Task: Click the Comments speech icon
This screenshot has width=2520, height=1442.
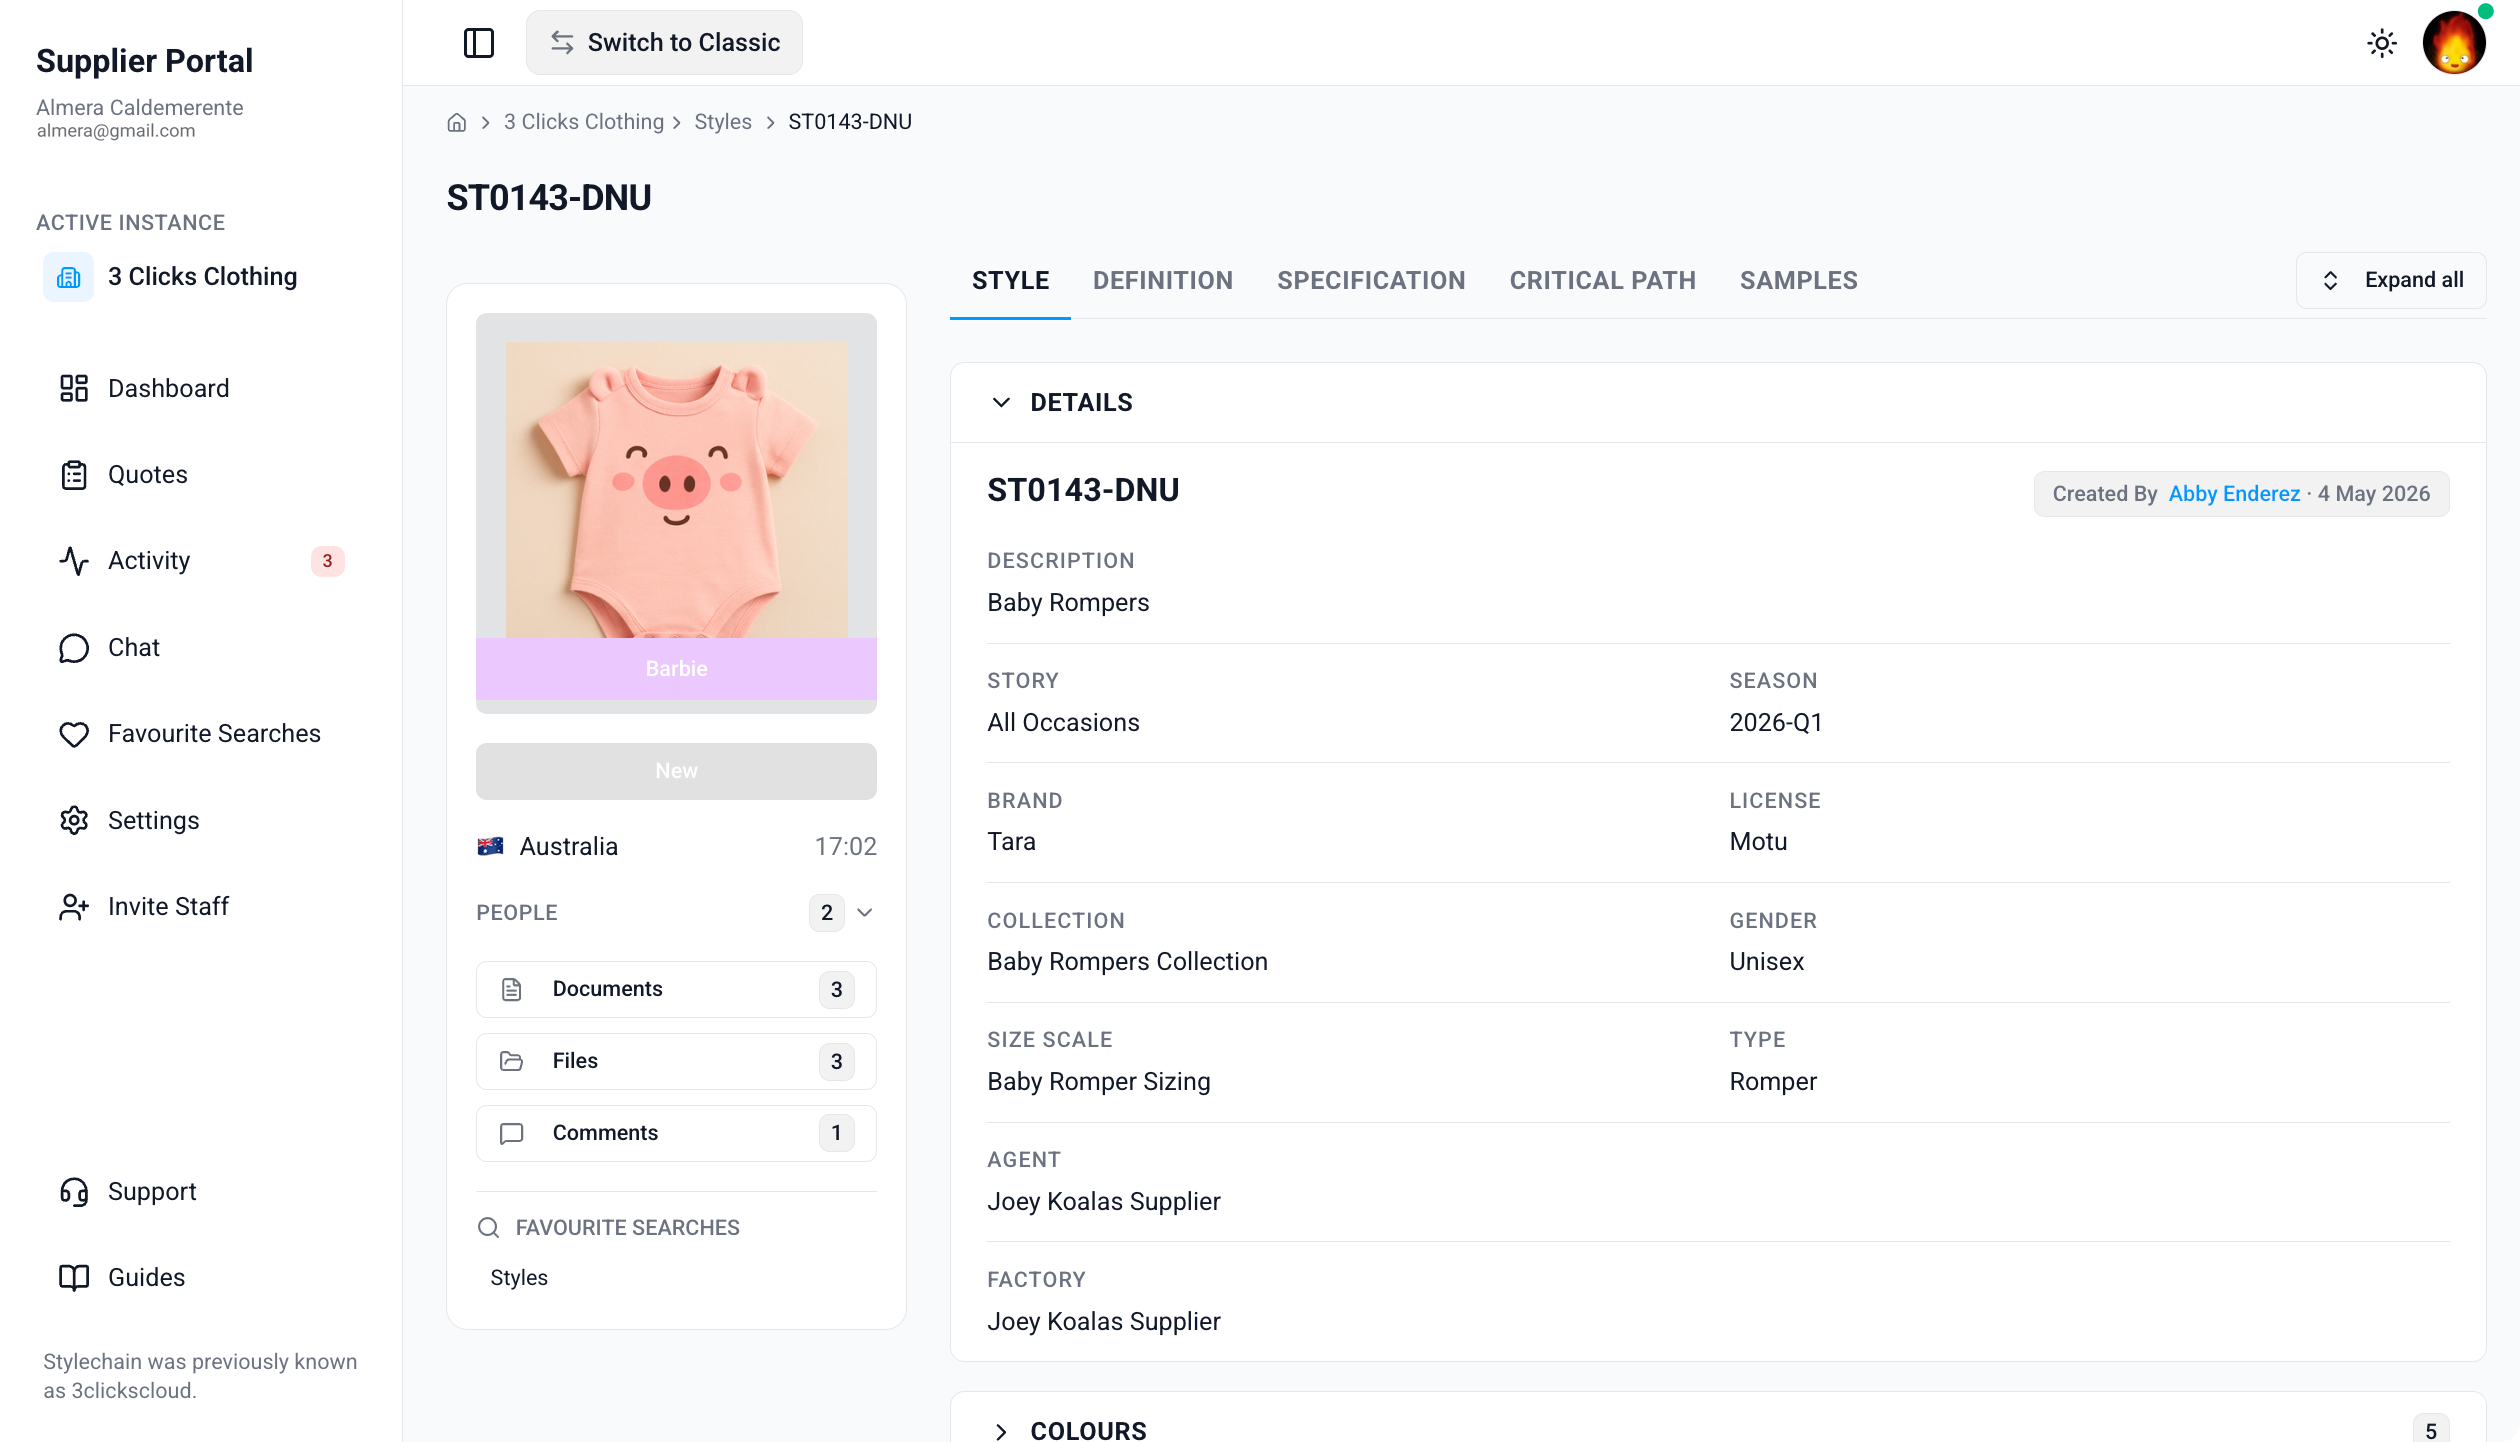Action: 511,1133
